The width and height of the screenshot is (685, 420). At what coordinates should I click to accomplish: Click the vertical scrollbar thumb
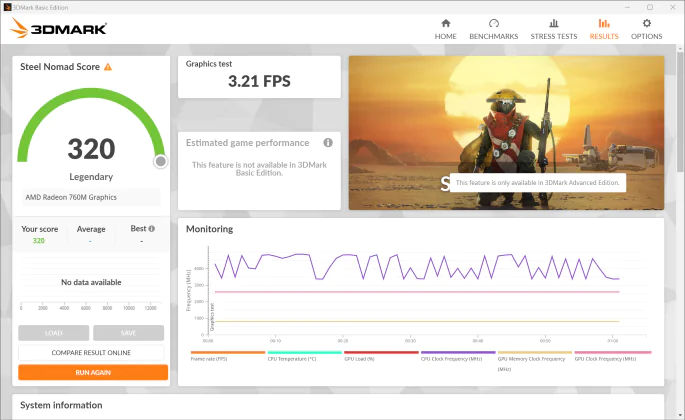pyautogui.click(x=680, y=111)
